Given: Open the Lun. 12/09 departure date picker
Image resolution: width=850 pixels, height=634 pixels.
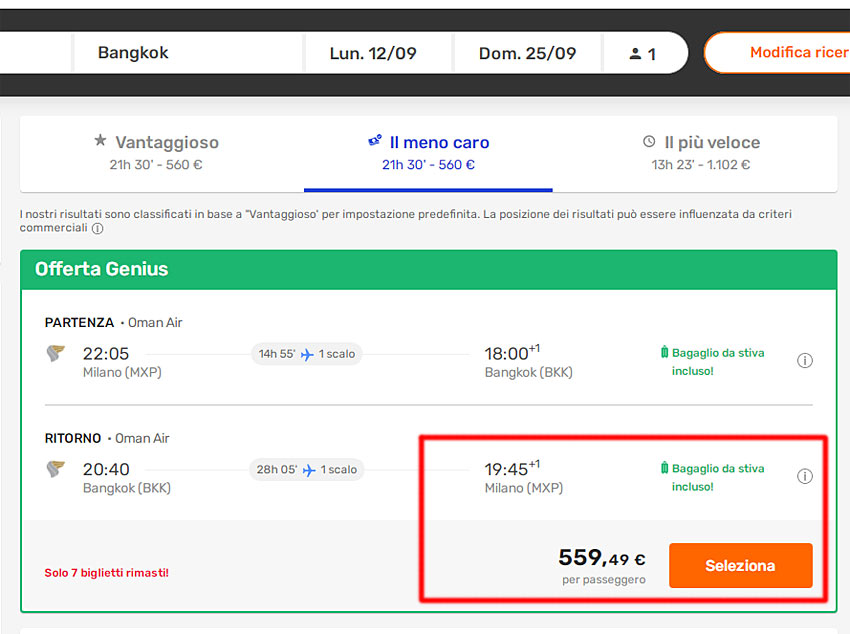Looking at the screenshot, I should (x=373, y=54).
